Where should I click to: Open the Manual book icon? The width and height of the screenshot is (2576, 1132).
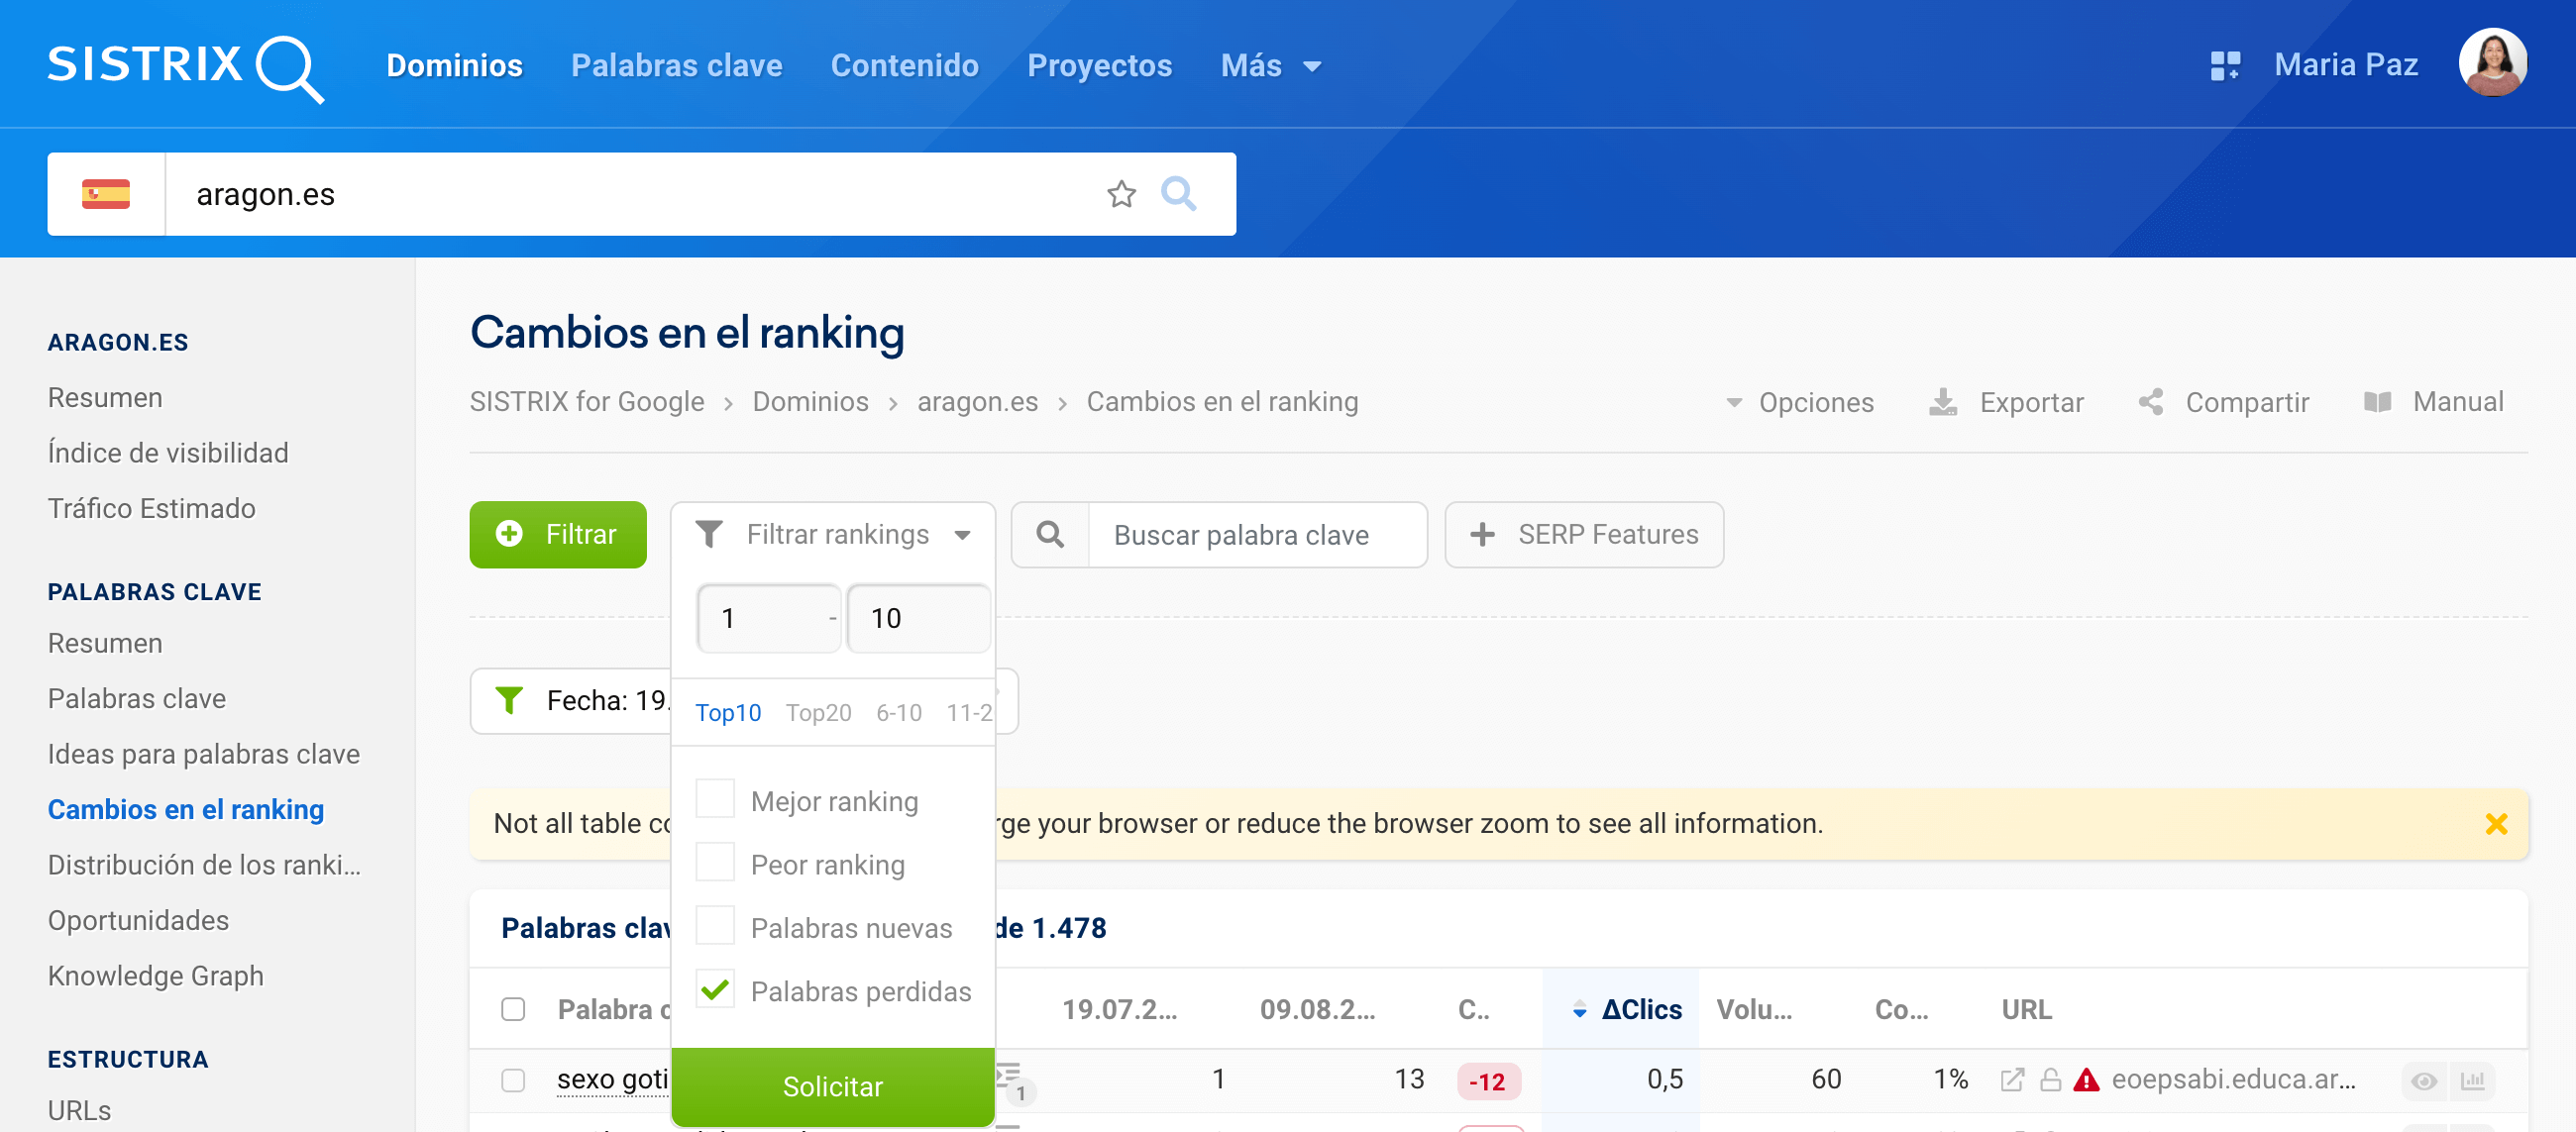(x=2377, y=402)
